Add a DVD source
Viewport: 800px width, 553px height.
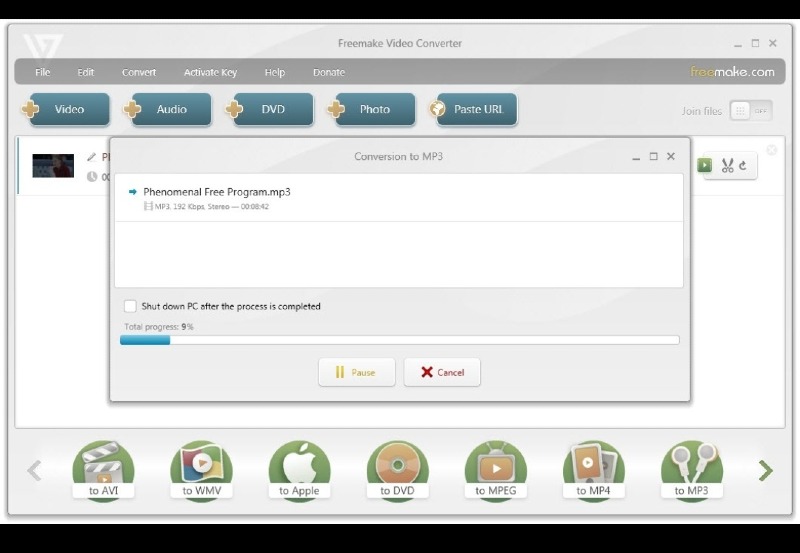coord(270,109)
